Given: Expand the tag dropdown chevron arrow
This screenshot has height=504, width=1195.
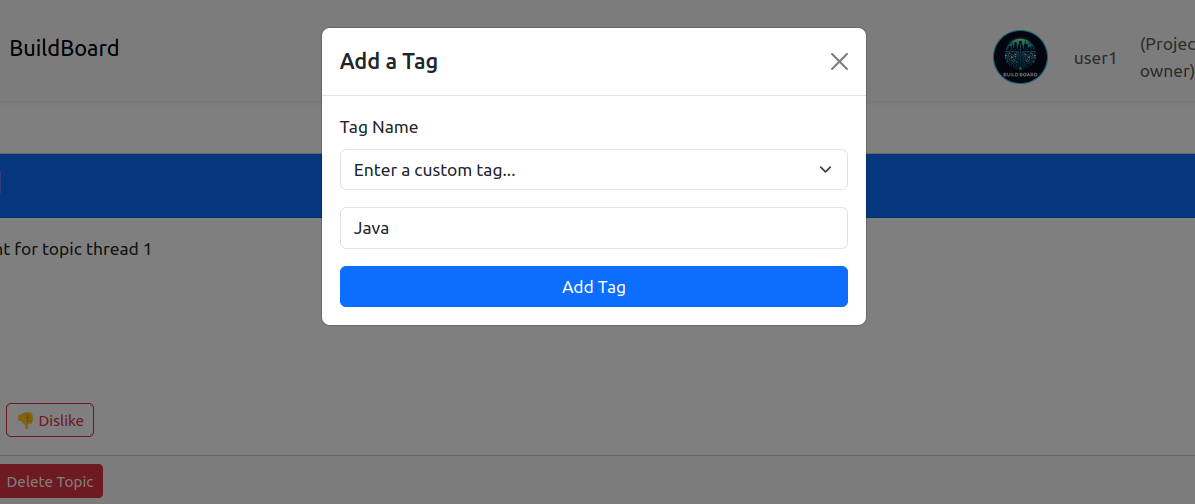Looking at the screenshot, I should pyautogui.click(x=826, y=170).
